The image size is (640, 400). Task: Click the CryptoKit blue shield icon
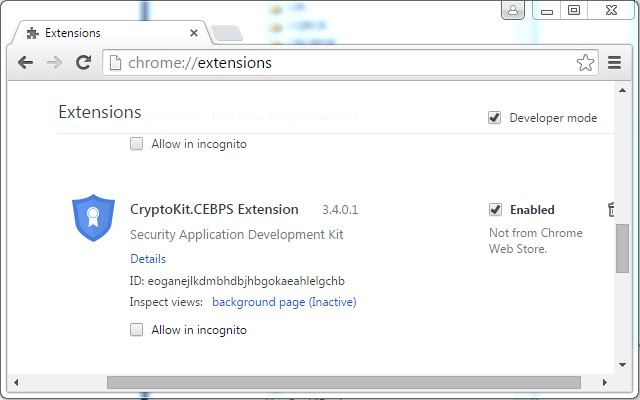click(93, 218)
